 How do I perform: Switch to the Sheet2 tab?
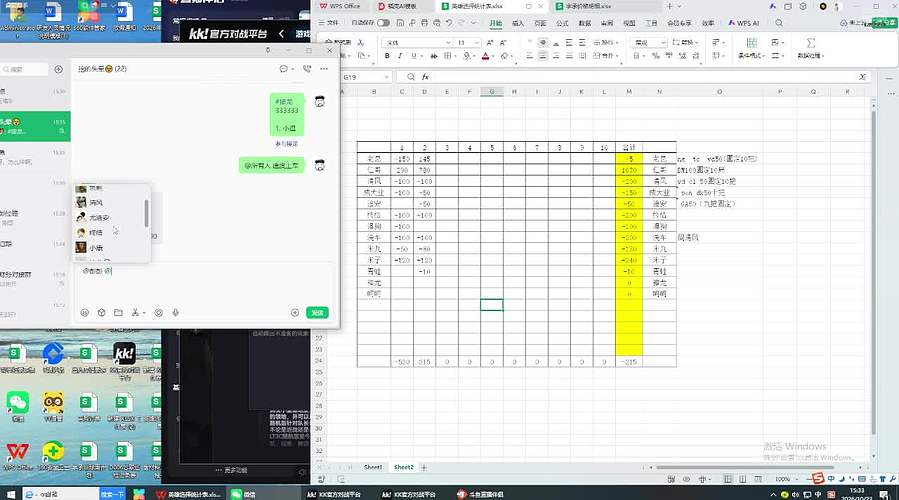pos(404,467)
